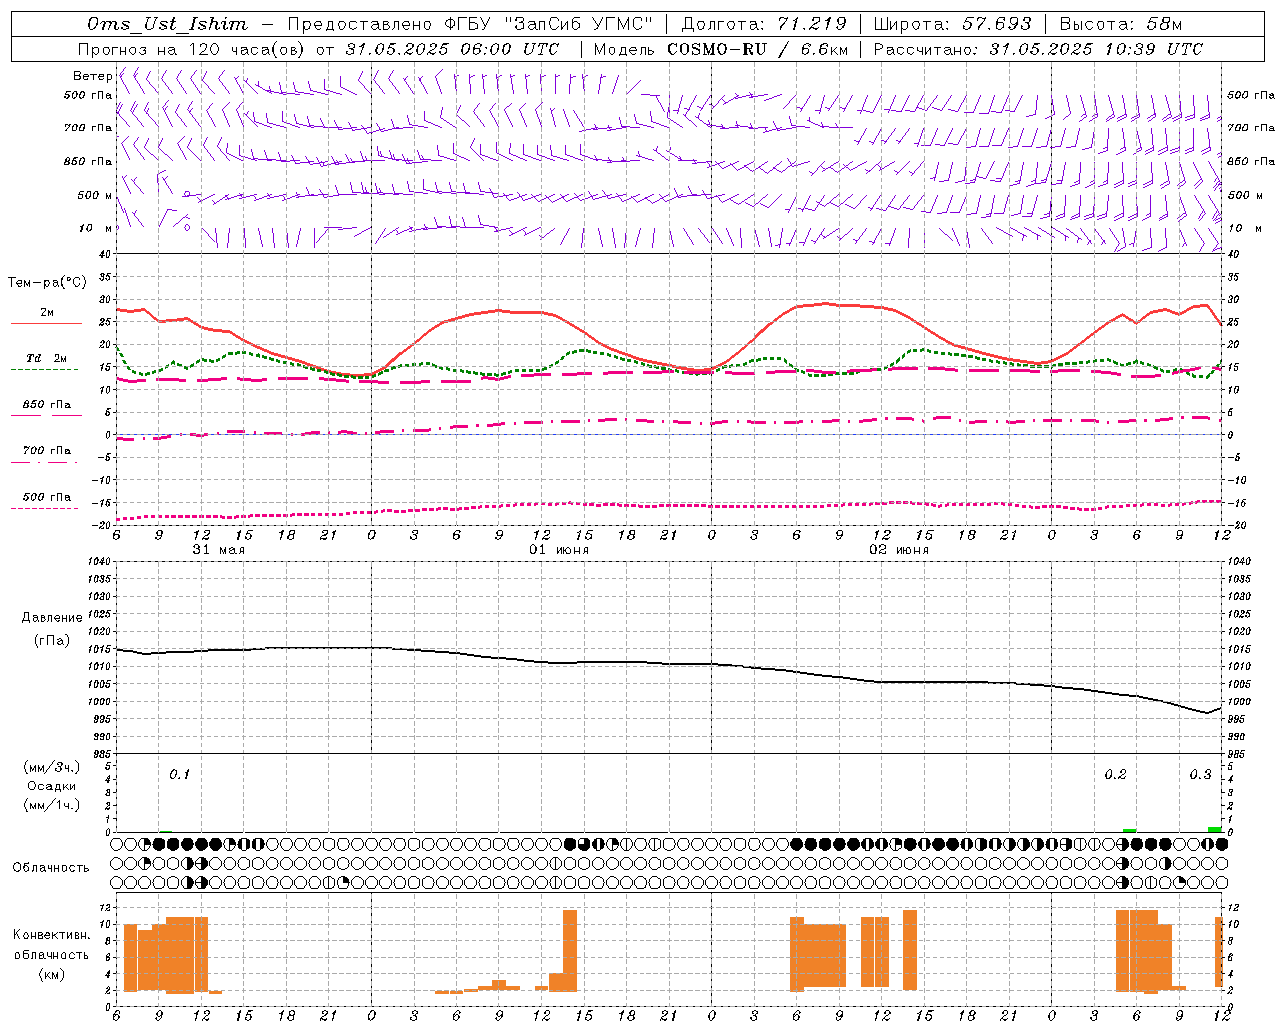Select the text Предоставлено ФГБУ "ЗапСиб УГМС"
Image resolution: width=1280 pixels, height=1024 pixels.
click(470, 24)
